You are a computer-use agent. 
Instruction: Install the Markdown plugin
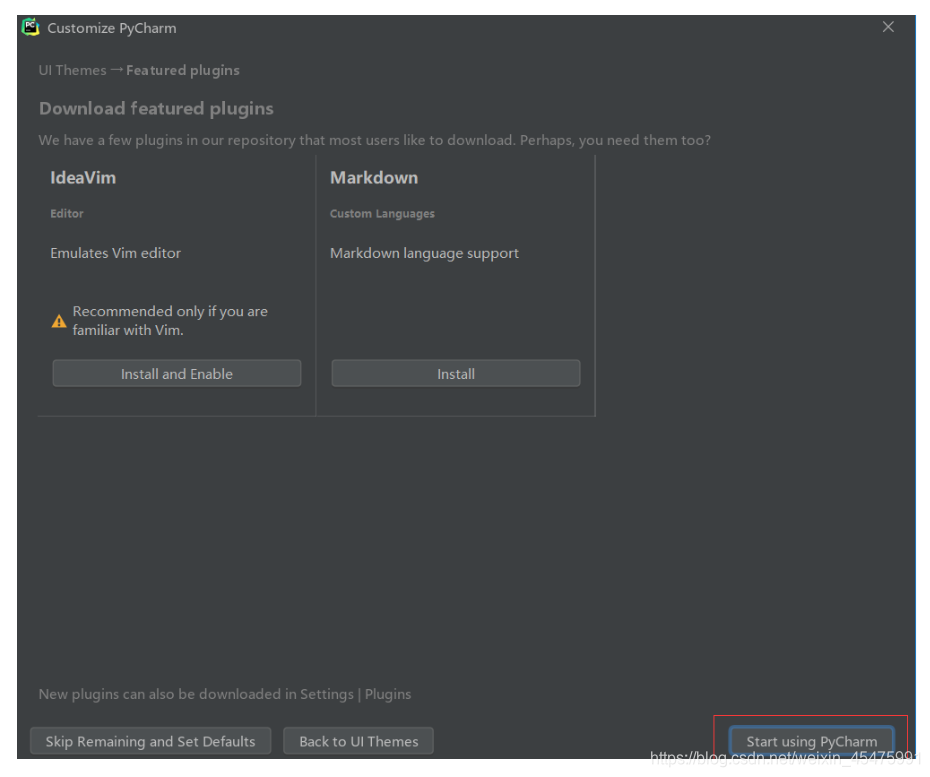coord(456,374)
